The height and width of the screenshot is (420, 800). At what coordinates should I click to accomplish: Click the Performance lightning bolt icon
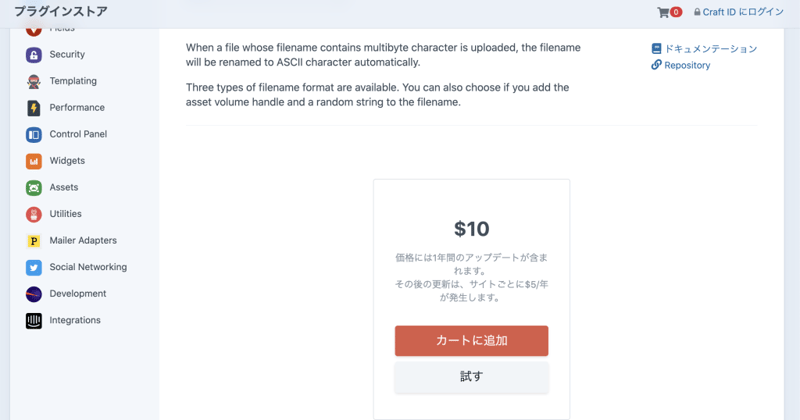(x=34, y=108)
